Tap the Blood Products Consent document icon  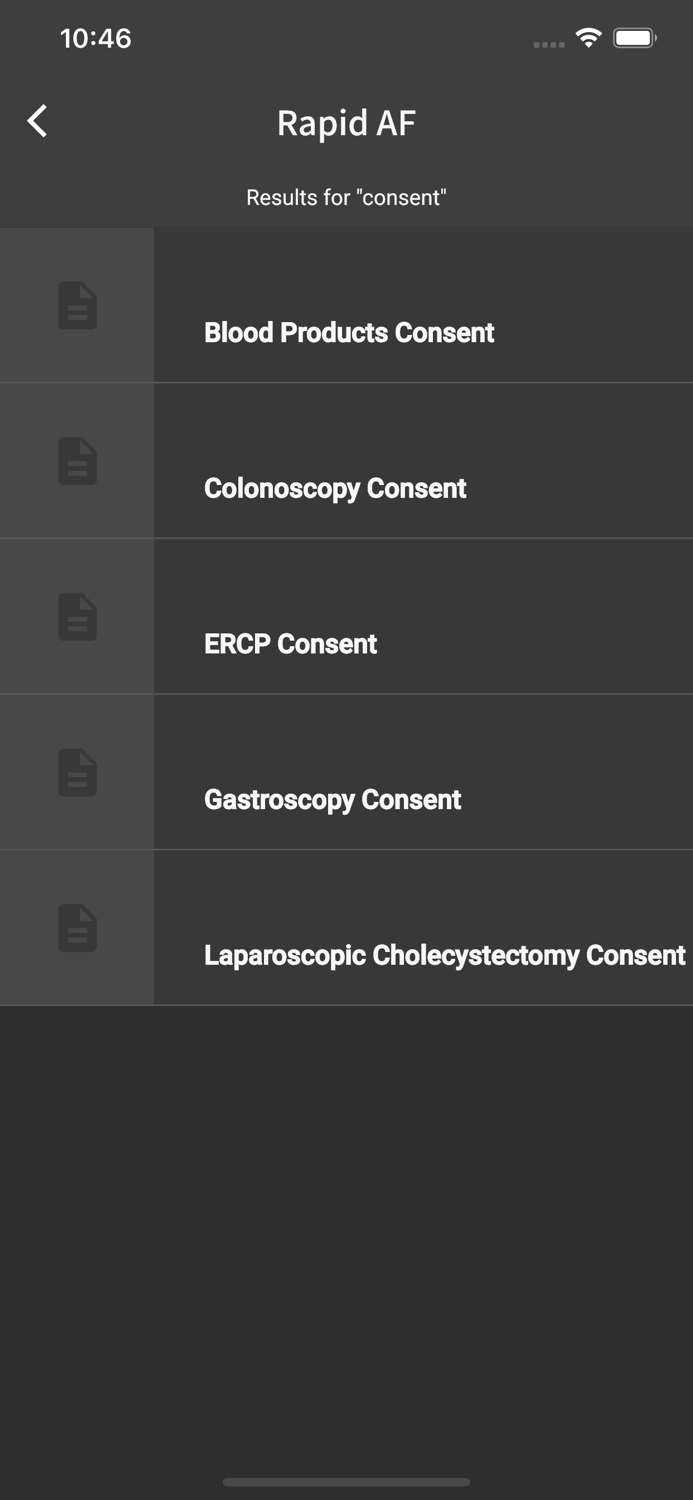77,306
